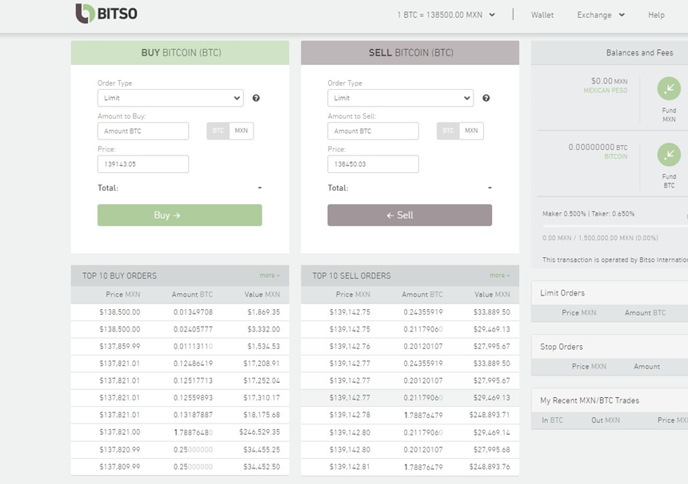Select MXN unit in Amount to Buy
The image size is (693, 484).
click(241, 131)
